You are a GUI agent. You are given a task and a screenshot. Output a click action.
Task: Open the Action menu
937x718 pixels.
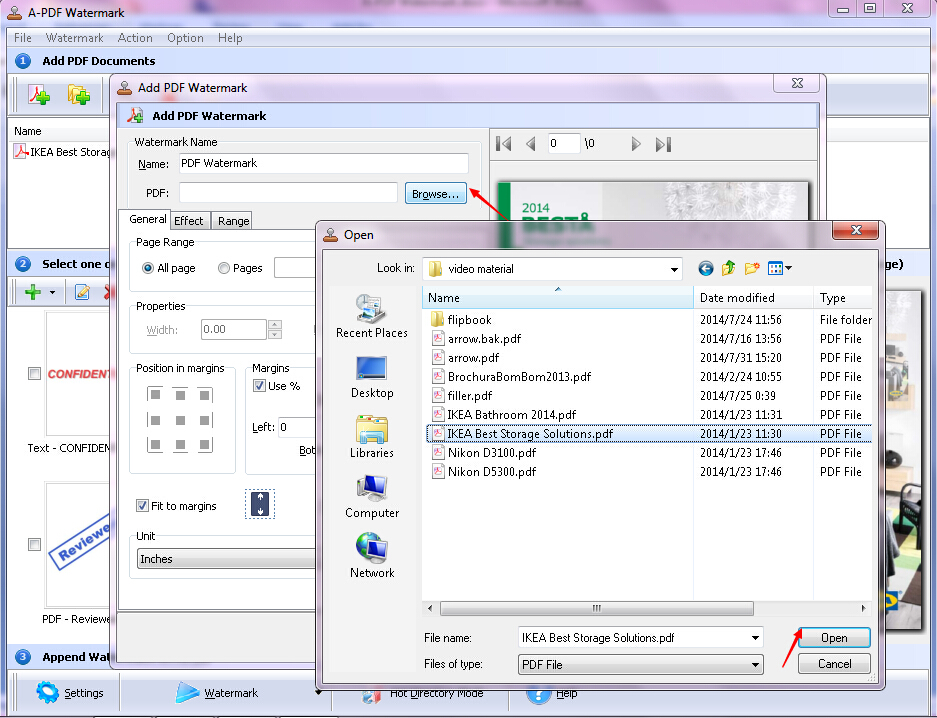[135, 38]
